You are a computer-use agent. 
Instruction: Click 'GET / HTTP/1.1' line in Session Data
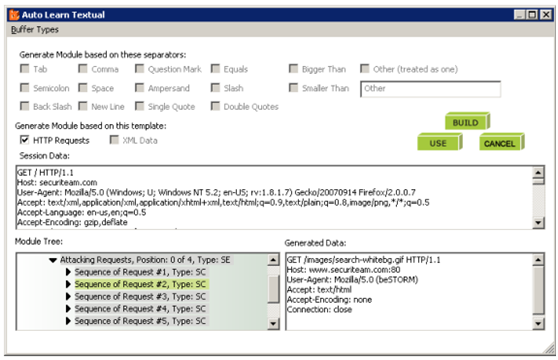pos(45,173)
